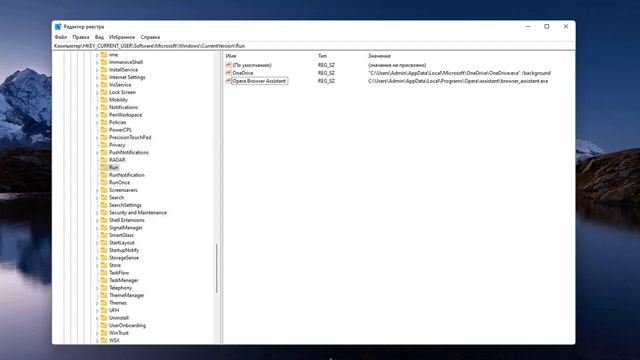Viewport: 640px width, 360px height.
Task: Click the string icon of the default value
Action: 229,65
